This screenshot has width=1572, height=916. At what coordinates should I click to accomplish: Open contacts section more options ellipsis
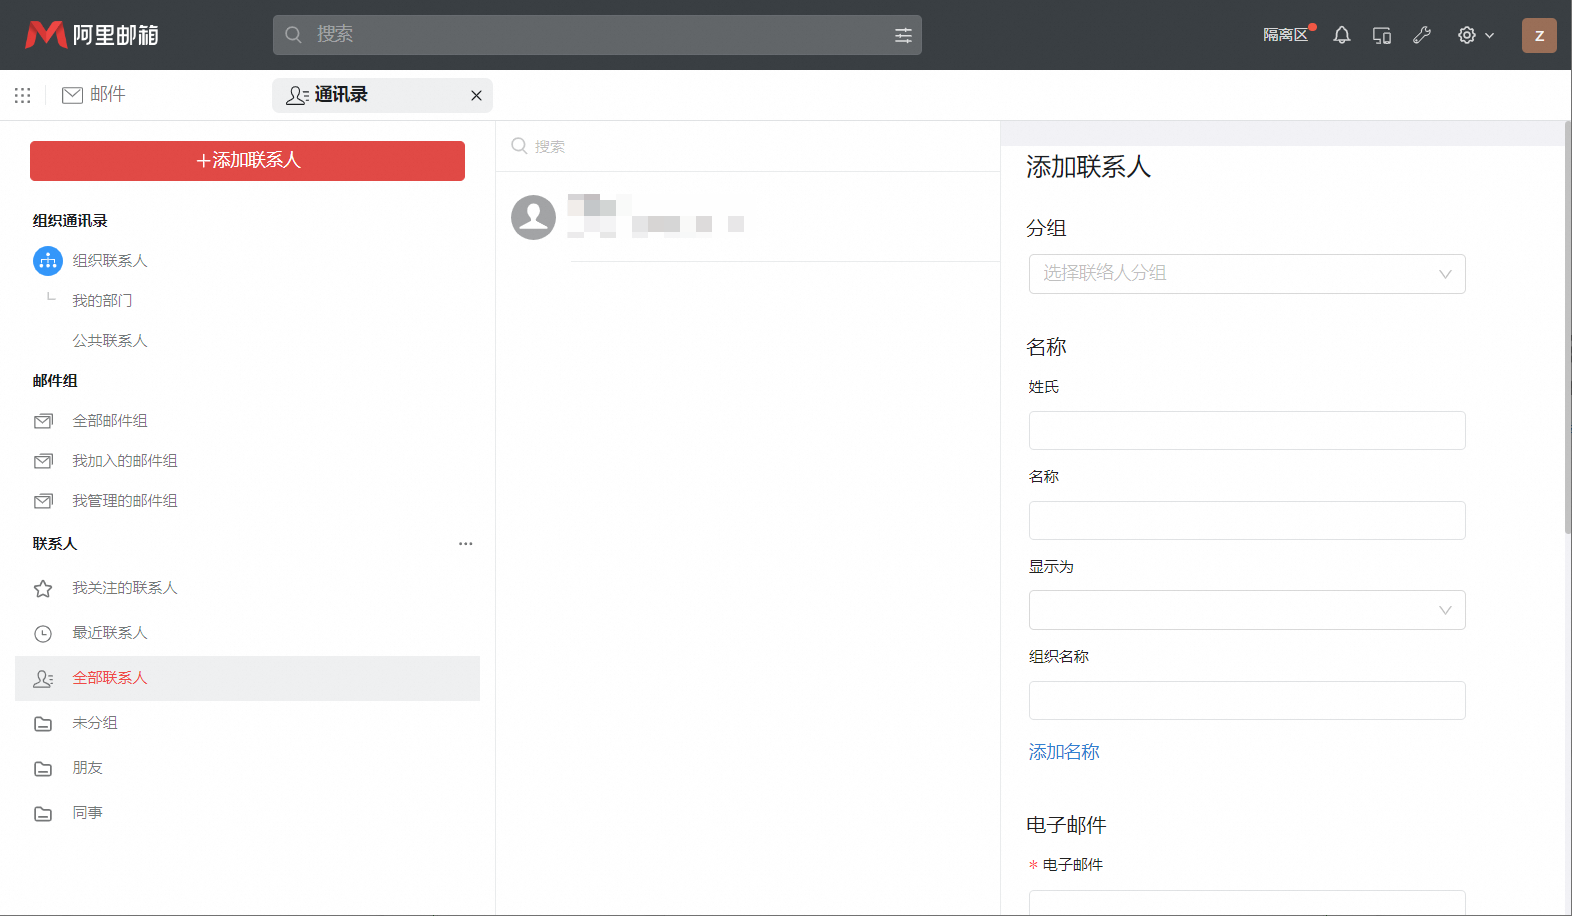click(465, 544)
